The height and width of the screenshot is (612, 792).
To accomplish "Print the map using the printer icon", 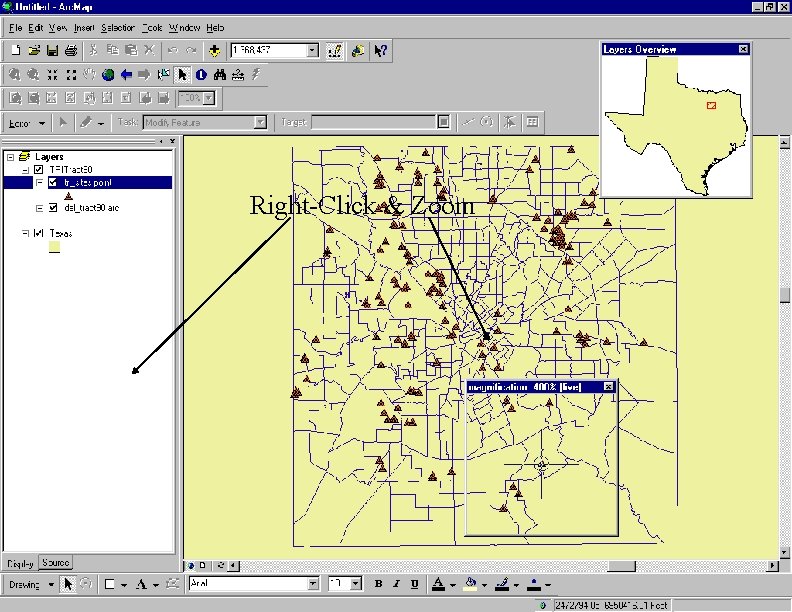I will pos(71,50).
